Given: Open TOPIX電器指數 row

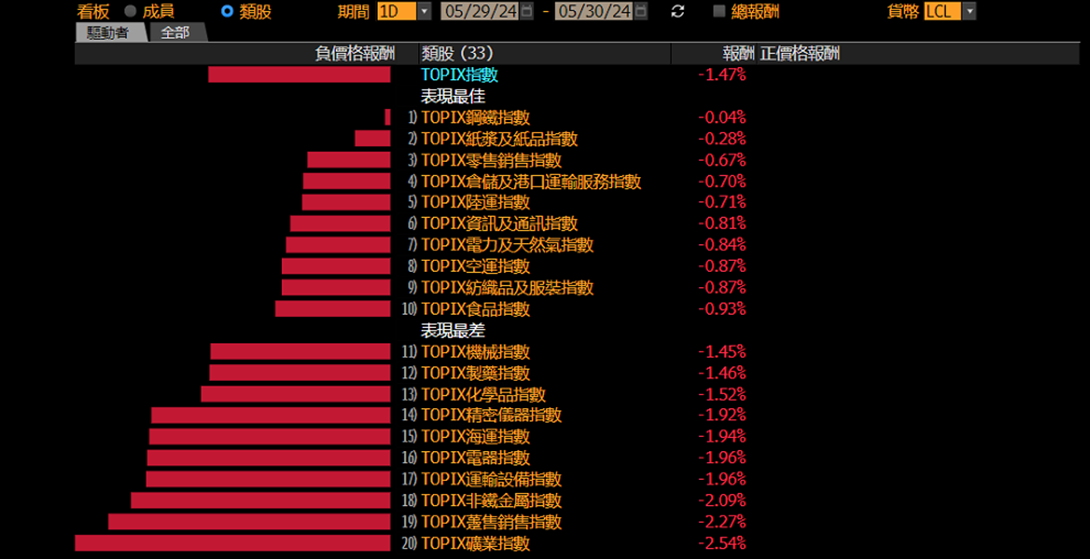Looking at the screenshot, I should click(x=475, y=457).
